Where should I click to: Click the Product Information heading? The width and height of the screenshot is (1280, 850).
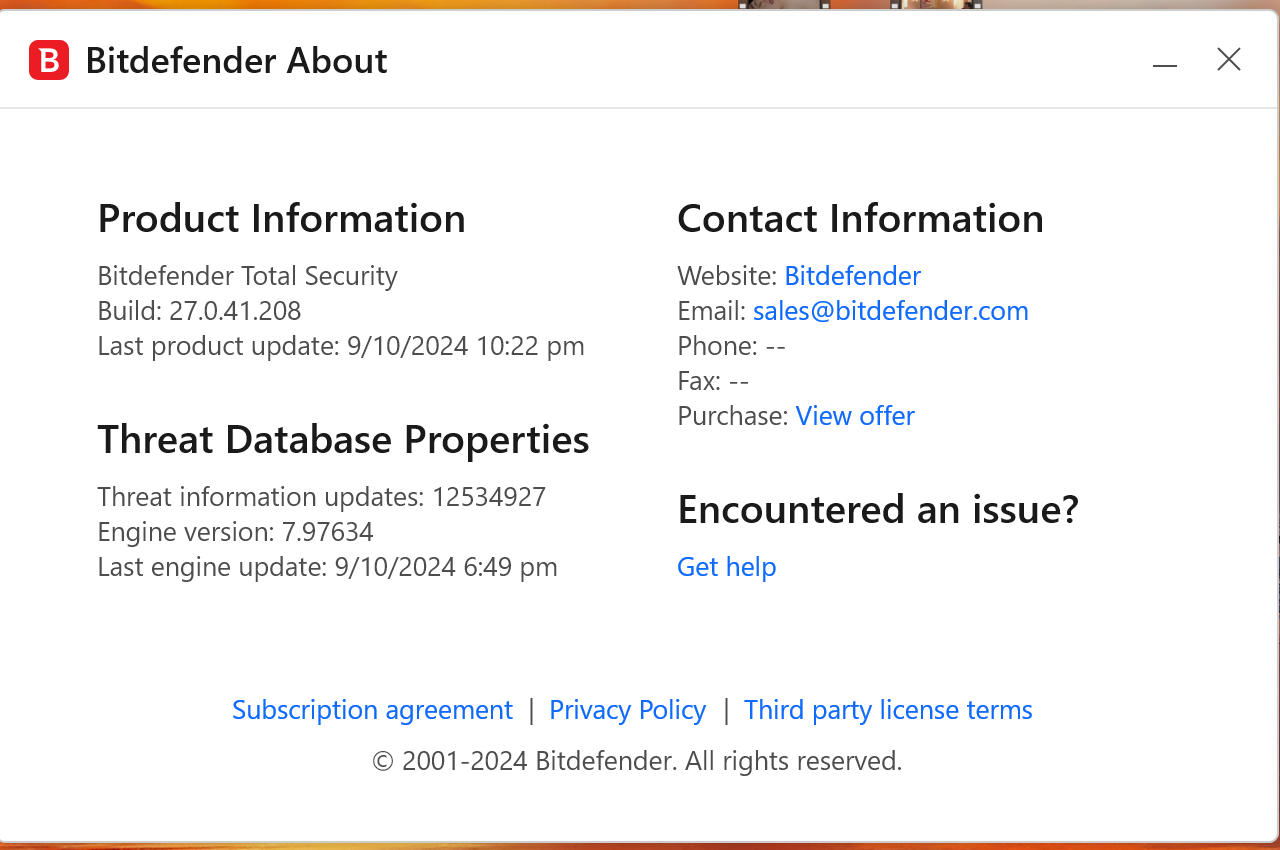point(281,218)
